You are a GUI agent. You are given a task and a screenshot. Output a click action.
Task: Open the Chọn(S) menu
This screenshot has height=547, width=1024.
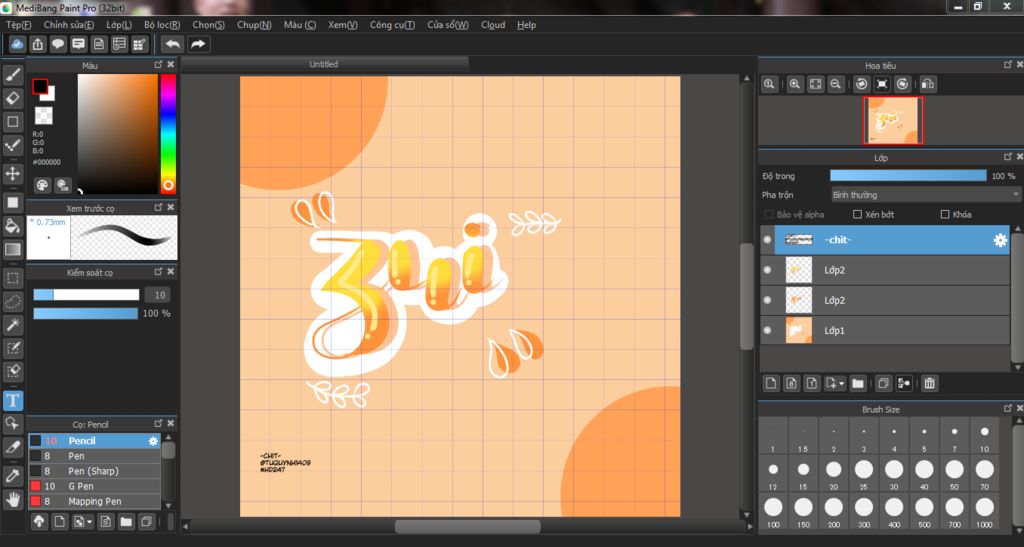[208, 25]
